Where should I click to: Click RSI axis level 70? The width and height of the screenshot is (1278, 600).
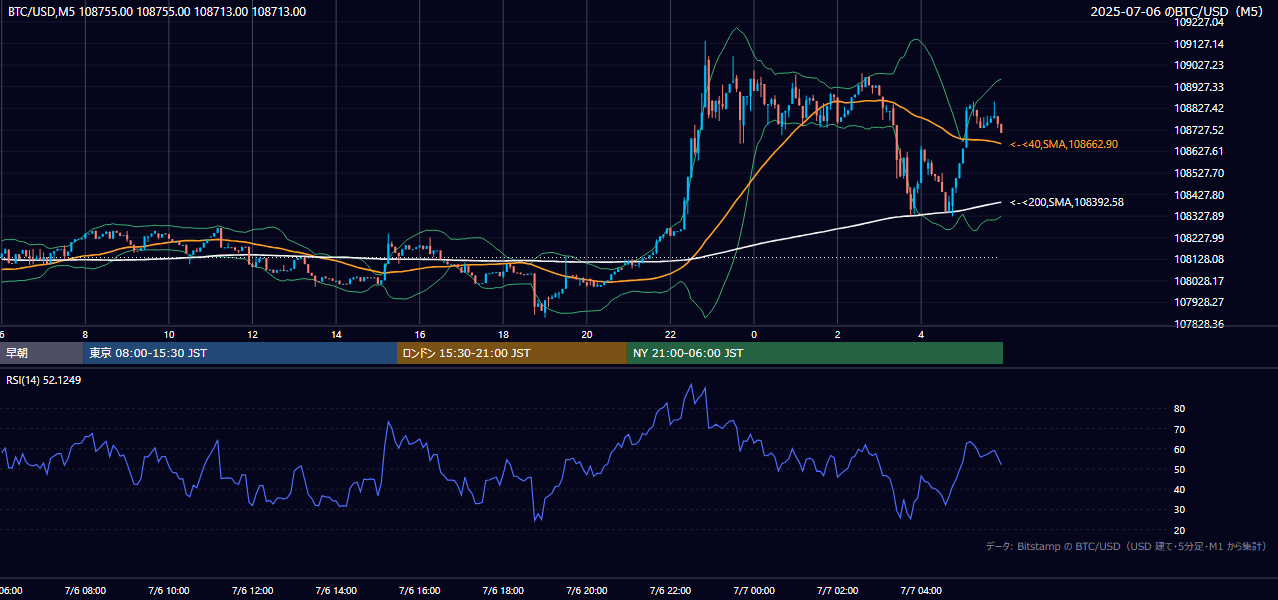pos(1180,429)
